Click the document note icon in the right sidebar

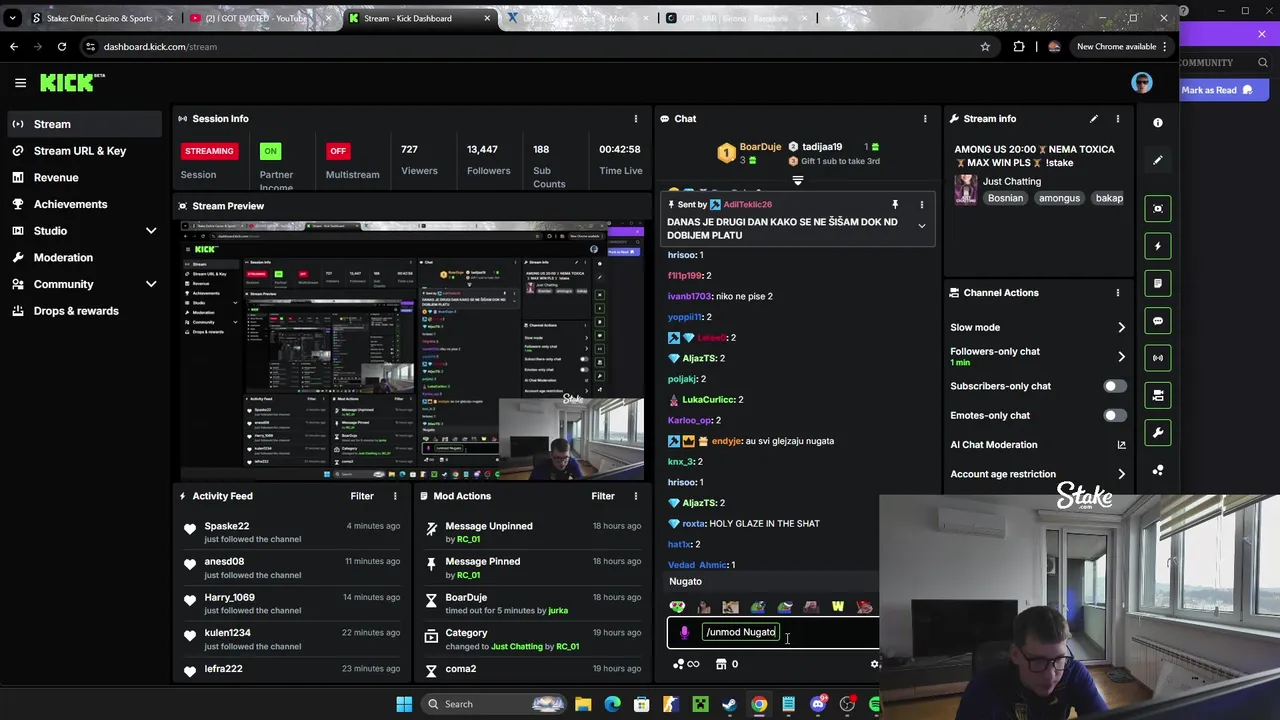(1158, 283)
